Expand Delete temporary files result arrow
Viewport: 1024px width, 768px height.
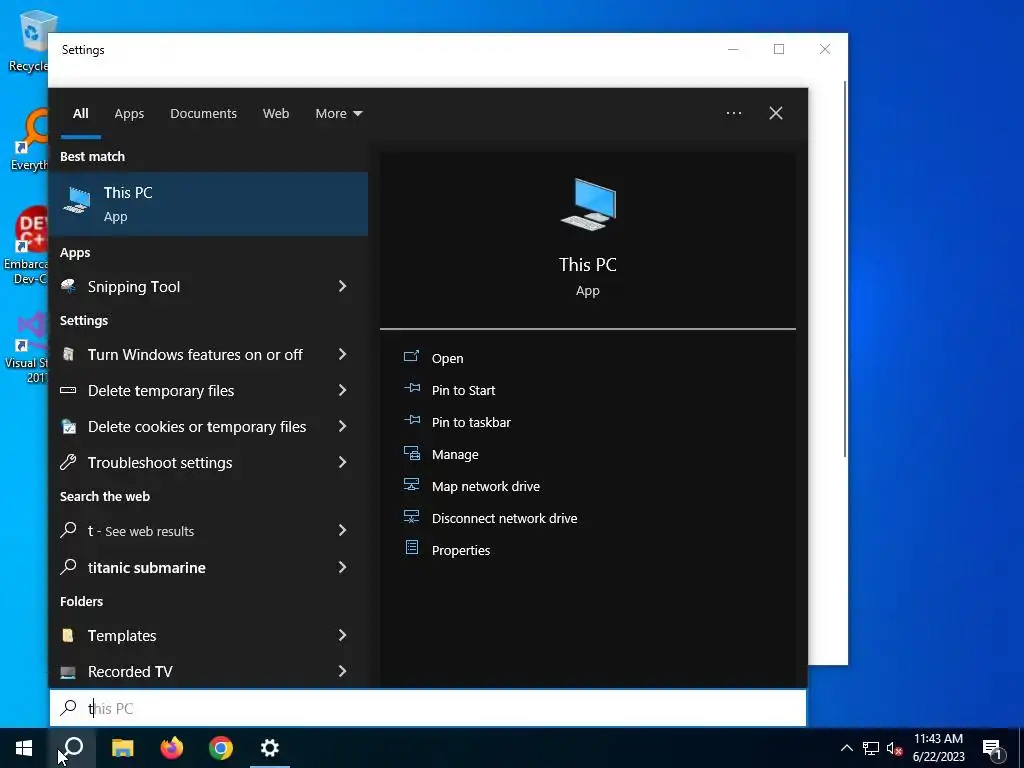[342, 390]
